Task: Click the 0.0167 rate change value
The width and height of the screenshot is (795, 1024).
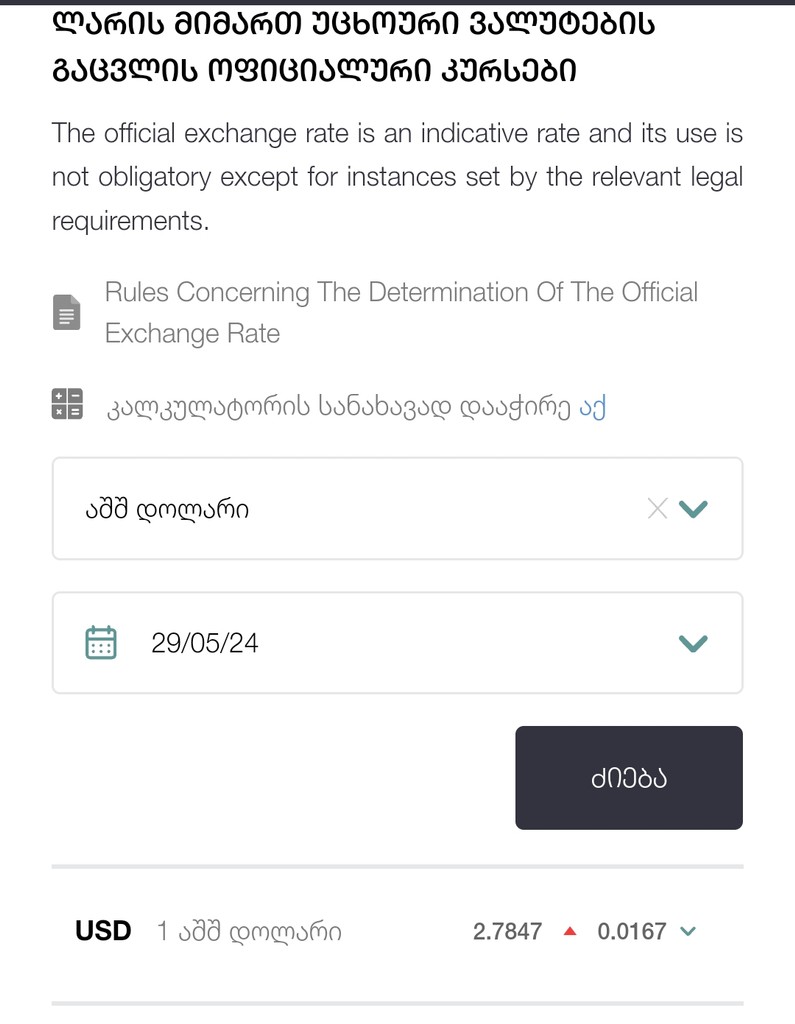Action: point(632,932)
